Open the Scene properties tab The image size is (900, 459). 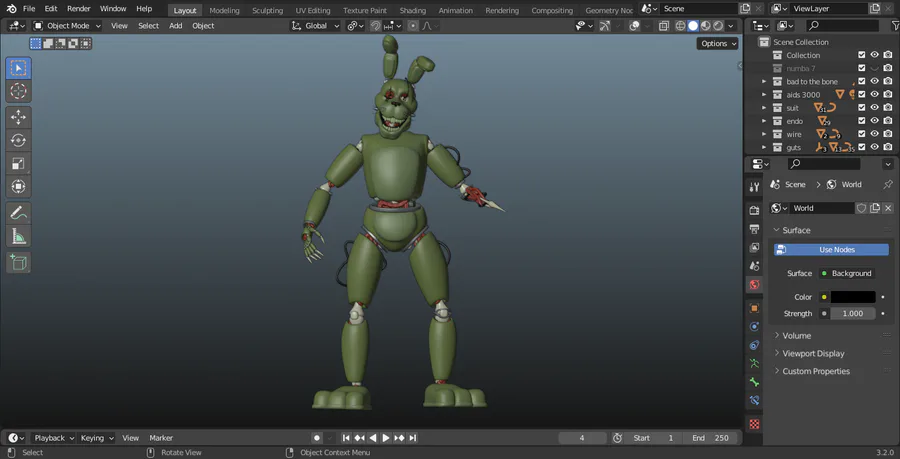point(754,266)
